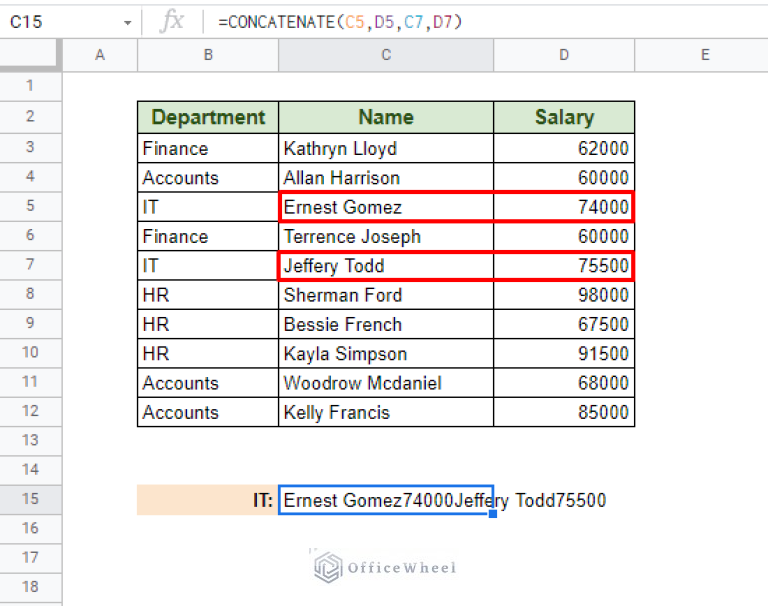This screenshot has width=768, height=606.
Task: Select cell containing Kelly Francis
Action: 386,412
